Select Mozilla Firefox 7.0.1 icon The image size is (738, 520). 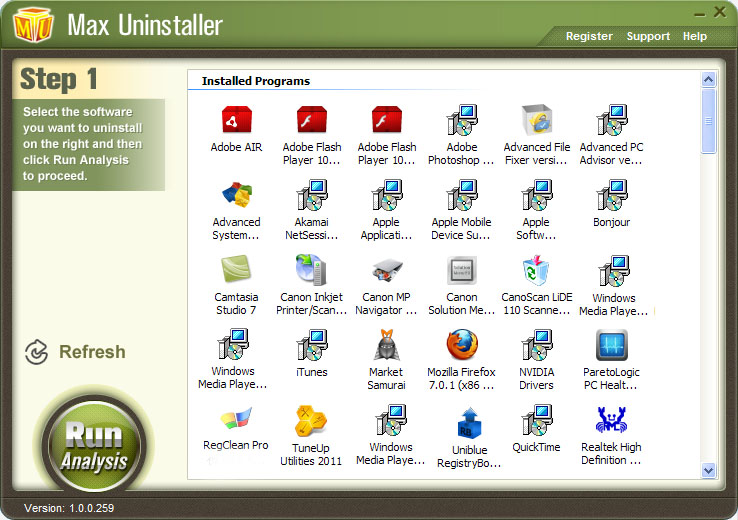[462, 345]
